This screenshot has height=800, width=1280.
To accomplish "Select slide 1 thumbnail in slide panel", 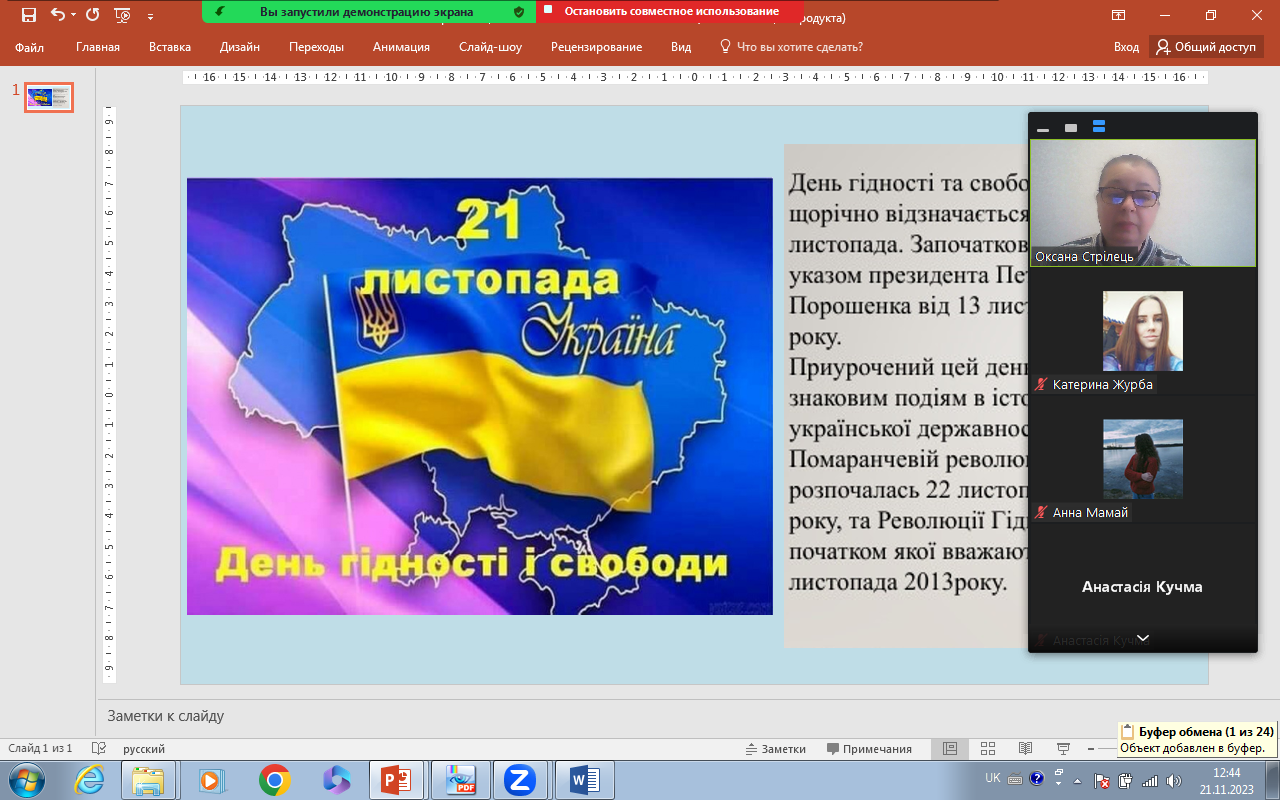I will tap(48, 97).
